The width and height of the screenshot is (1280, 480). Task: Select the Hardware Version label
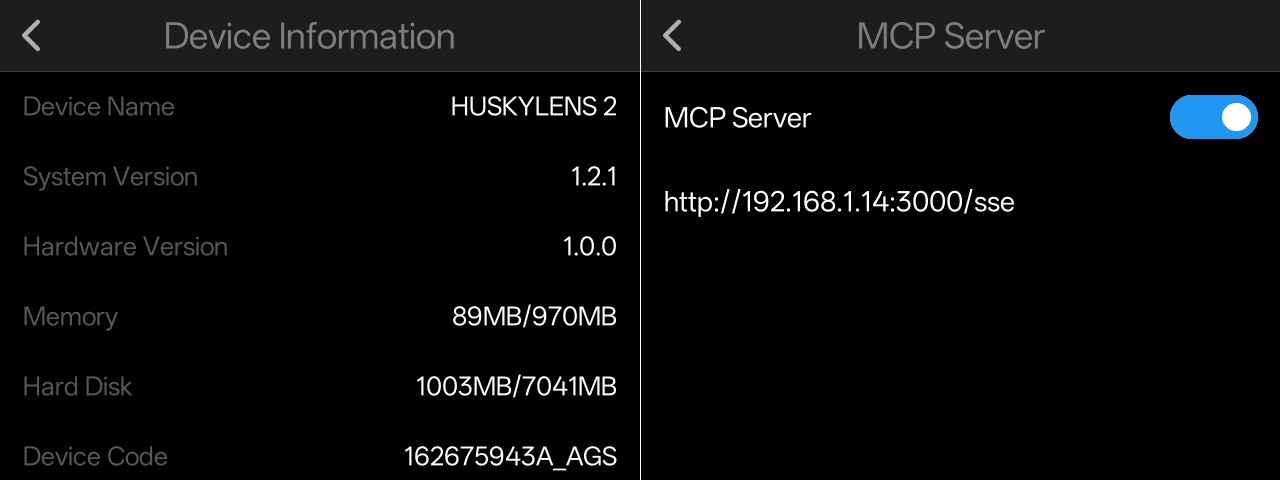(125, 247)
